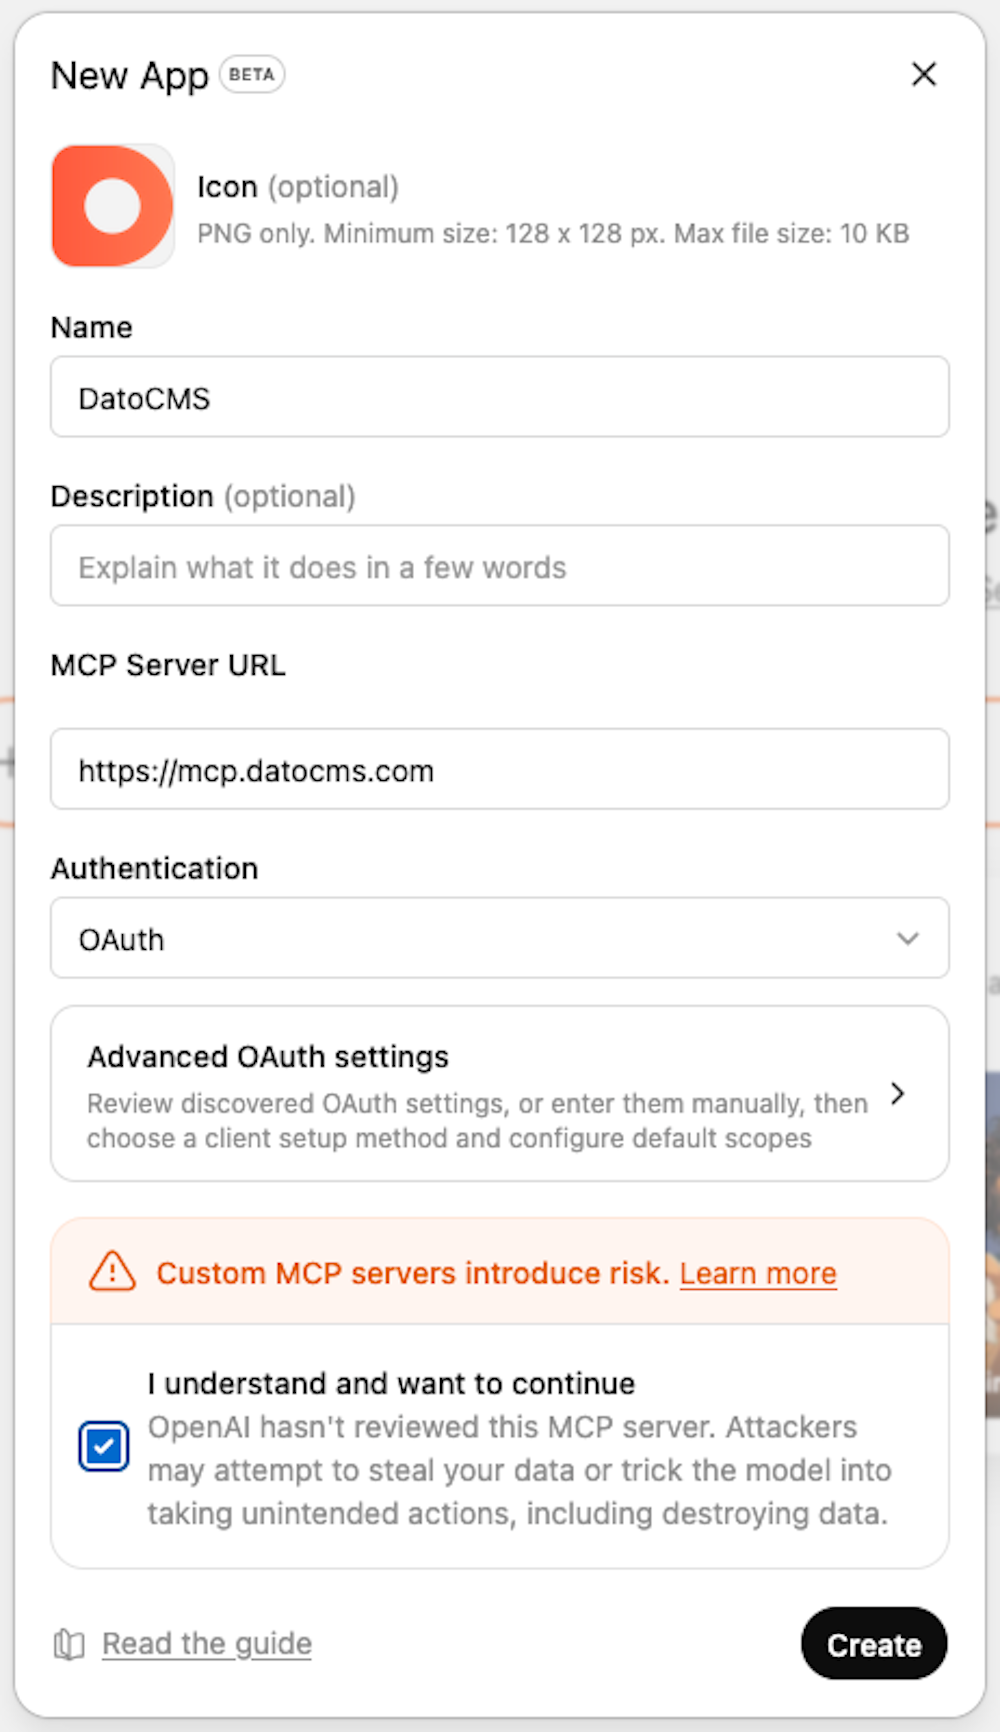Open the Read the guide link
The image size is (1000, 1732).
click(x=207, y=1644)
